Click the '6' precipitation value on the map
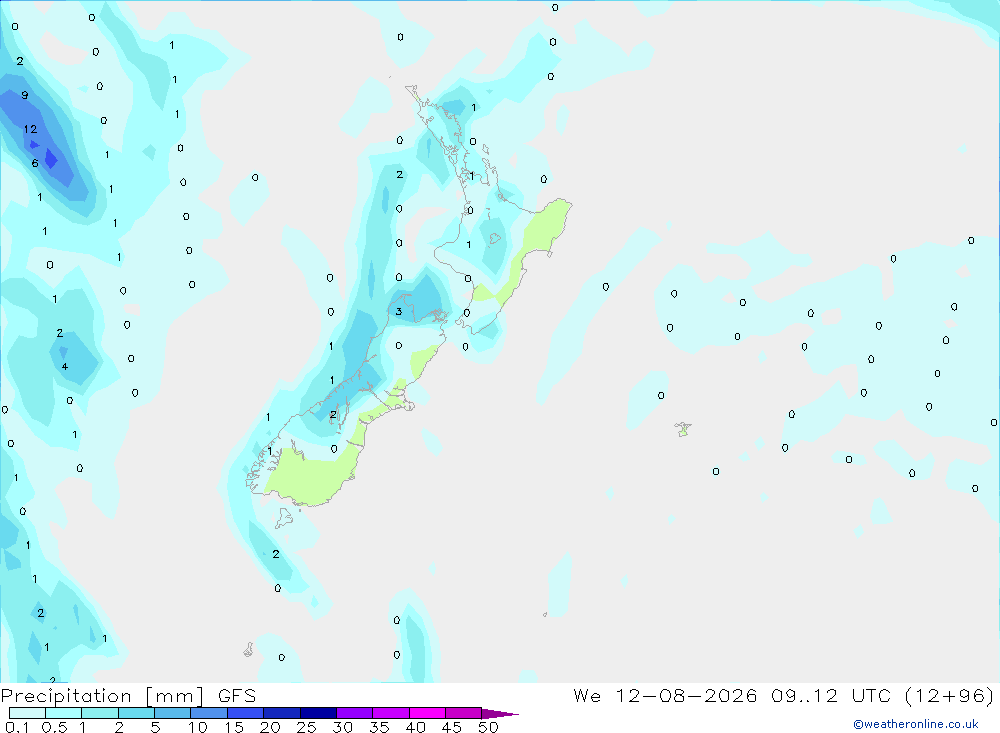This screenshot has width=1000, height=733. pos(35,163)
